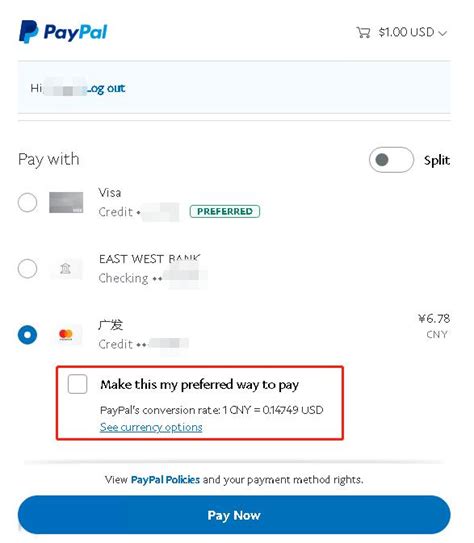Click the Pay Now button
The height and width of the screenshot is (543, 474).
(234, 515)
